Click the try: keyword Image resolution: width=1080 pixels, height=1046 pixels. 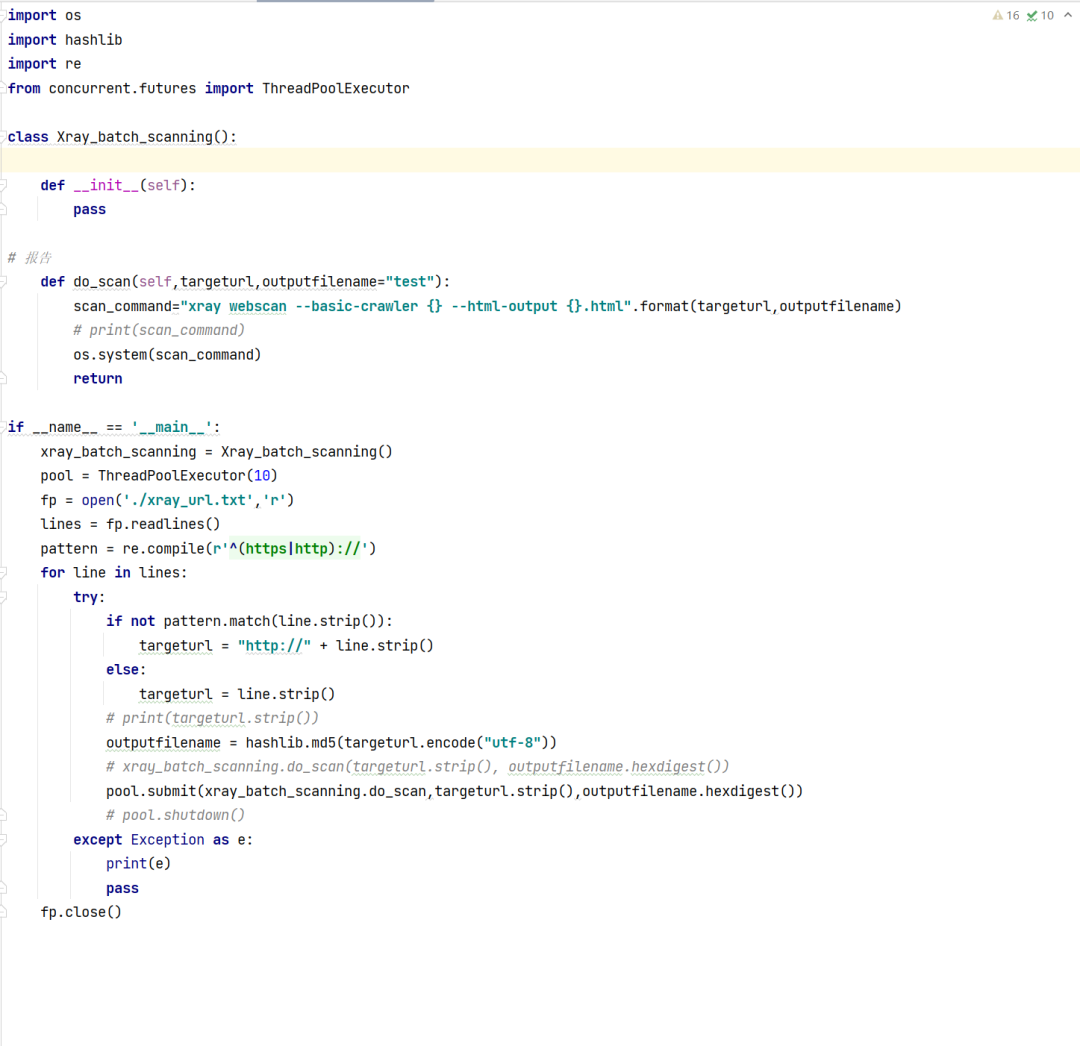point(90,597)
